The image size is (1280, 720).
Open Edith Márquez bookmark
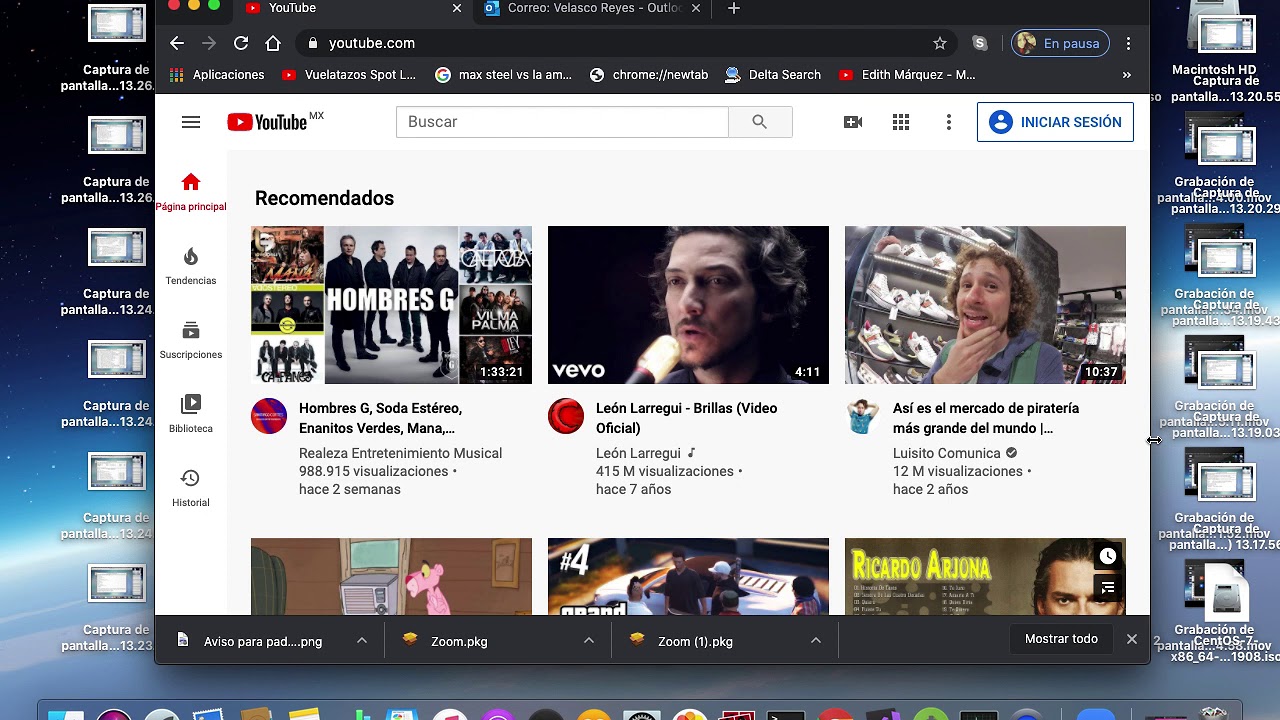click(907, 75)
